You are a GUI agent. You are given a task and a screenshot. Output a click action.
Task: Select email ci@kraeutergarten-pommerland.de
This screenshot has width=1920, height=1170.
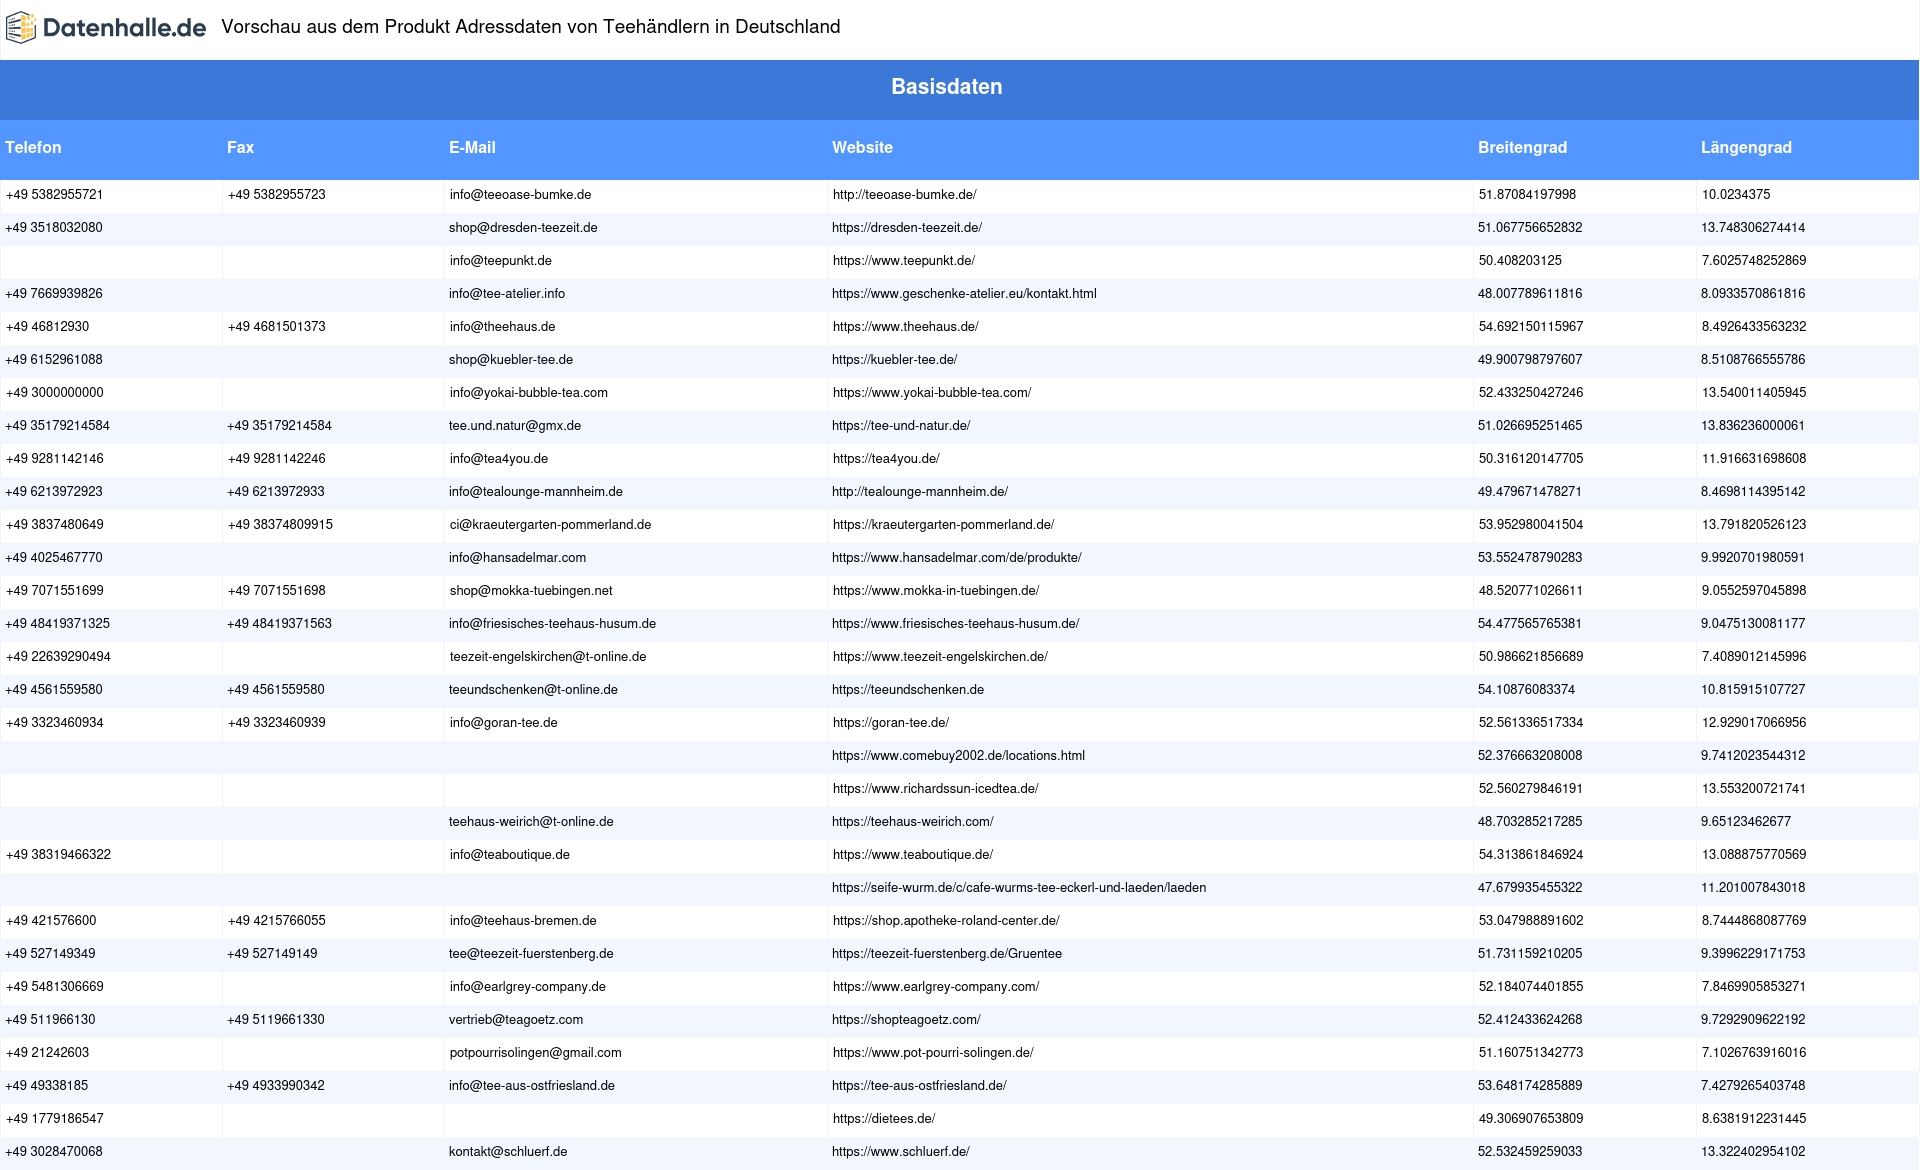coord(550,525)
